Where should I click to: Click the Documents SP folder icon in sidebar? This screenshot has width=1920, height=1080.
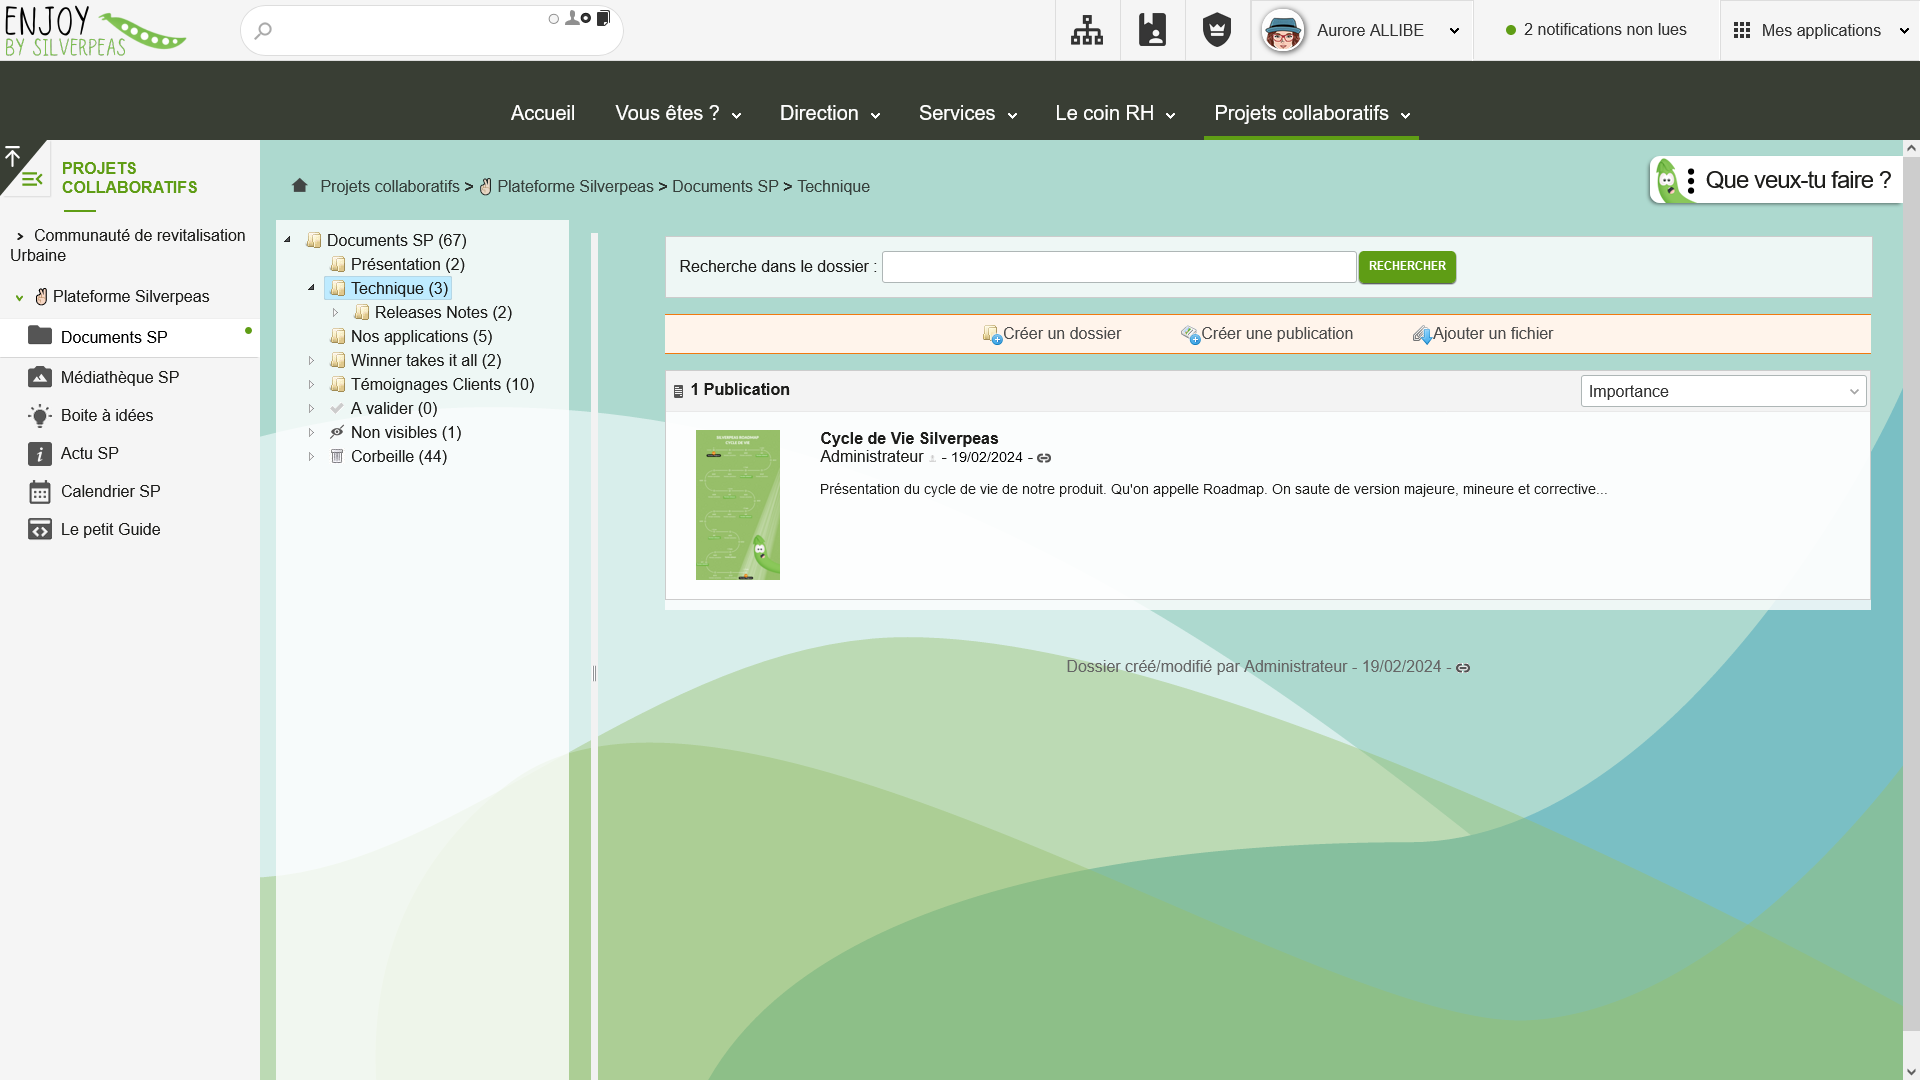(x=40, y=335)
